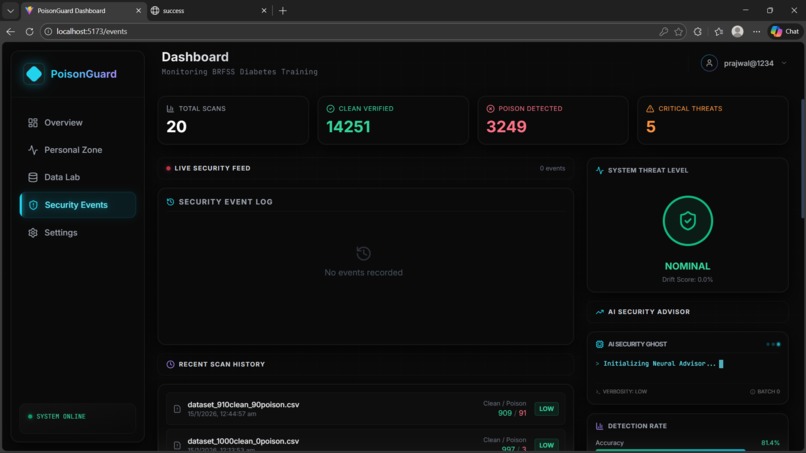806x453 pixels.
Task: Go to Personal Zone in sidebar
Action: [x=78, y=150]
